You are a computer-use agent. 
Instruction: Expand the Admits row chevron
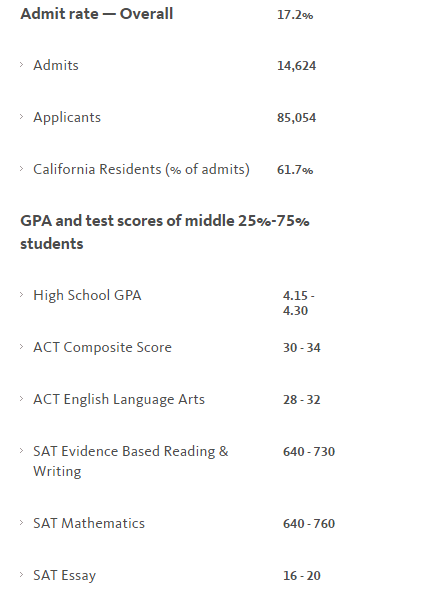coord(21,65)
